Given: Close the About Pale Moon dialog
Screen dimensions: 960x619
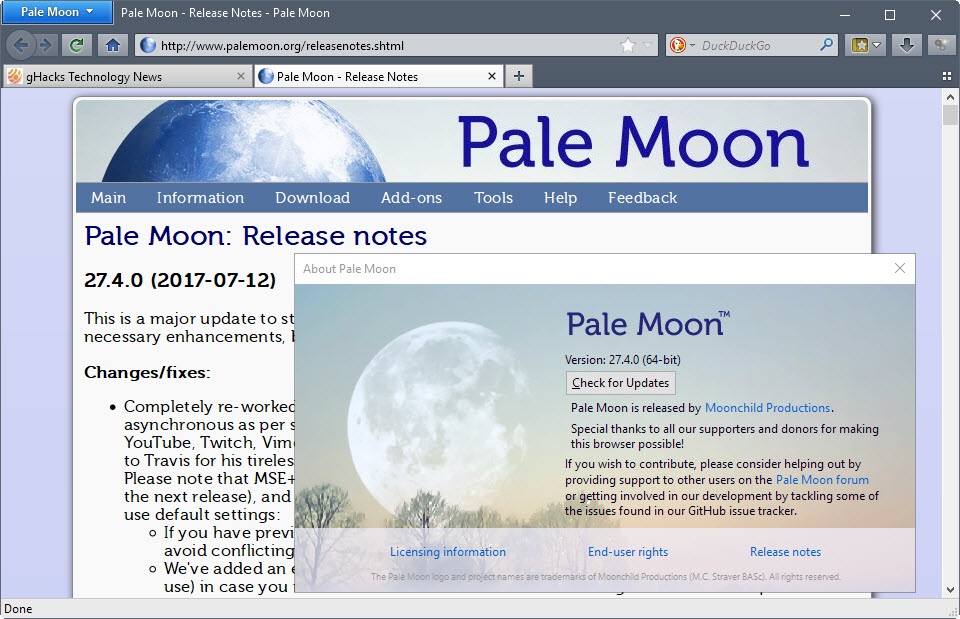Looking at the screenshot, I should coord(899,268).
